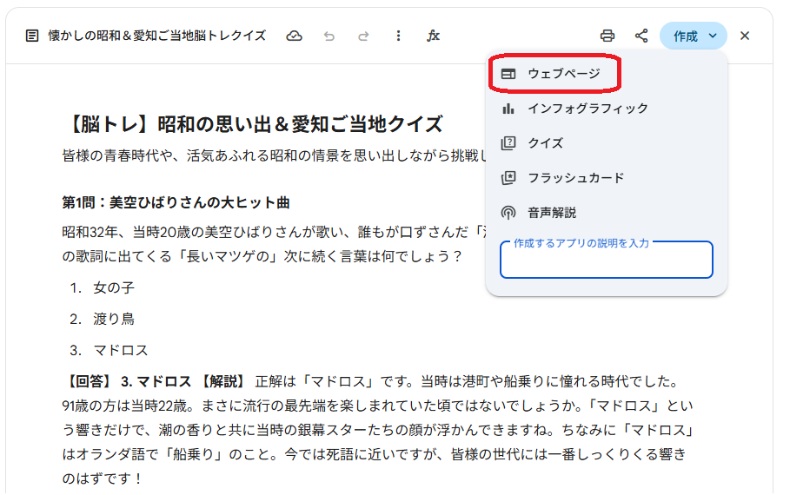Undo the last action
790x495 pixels.
pos(329,36)
